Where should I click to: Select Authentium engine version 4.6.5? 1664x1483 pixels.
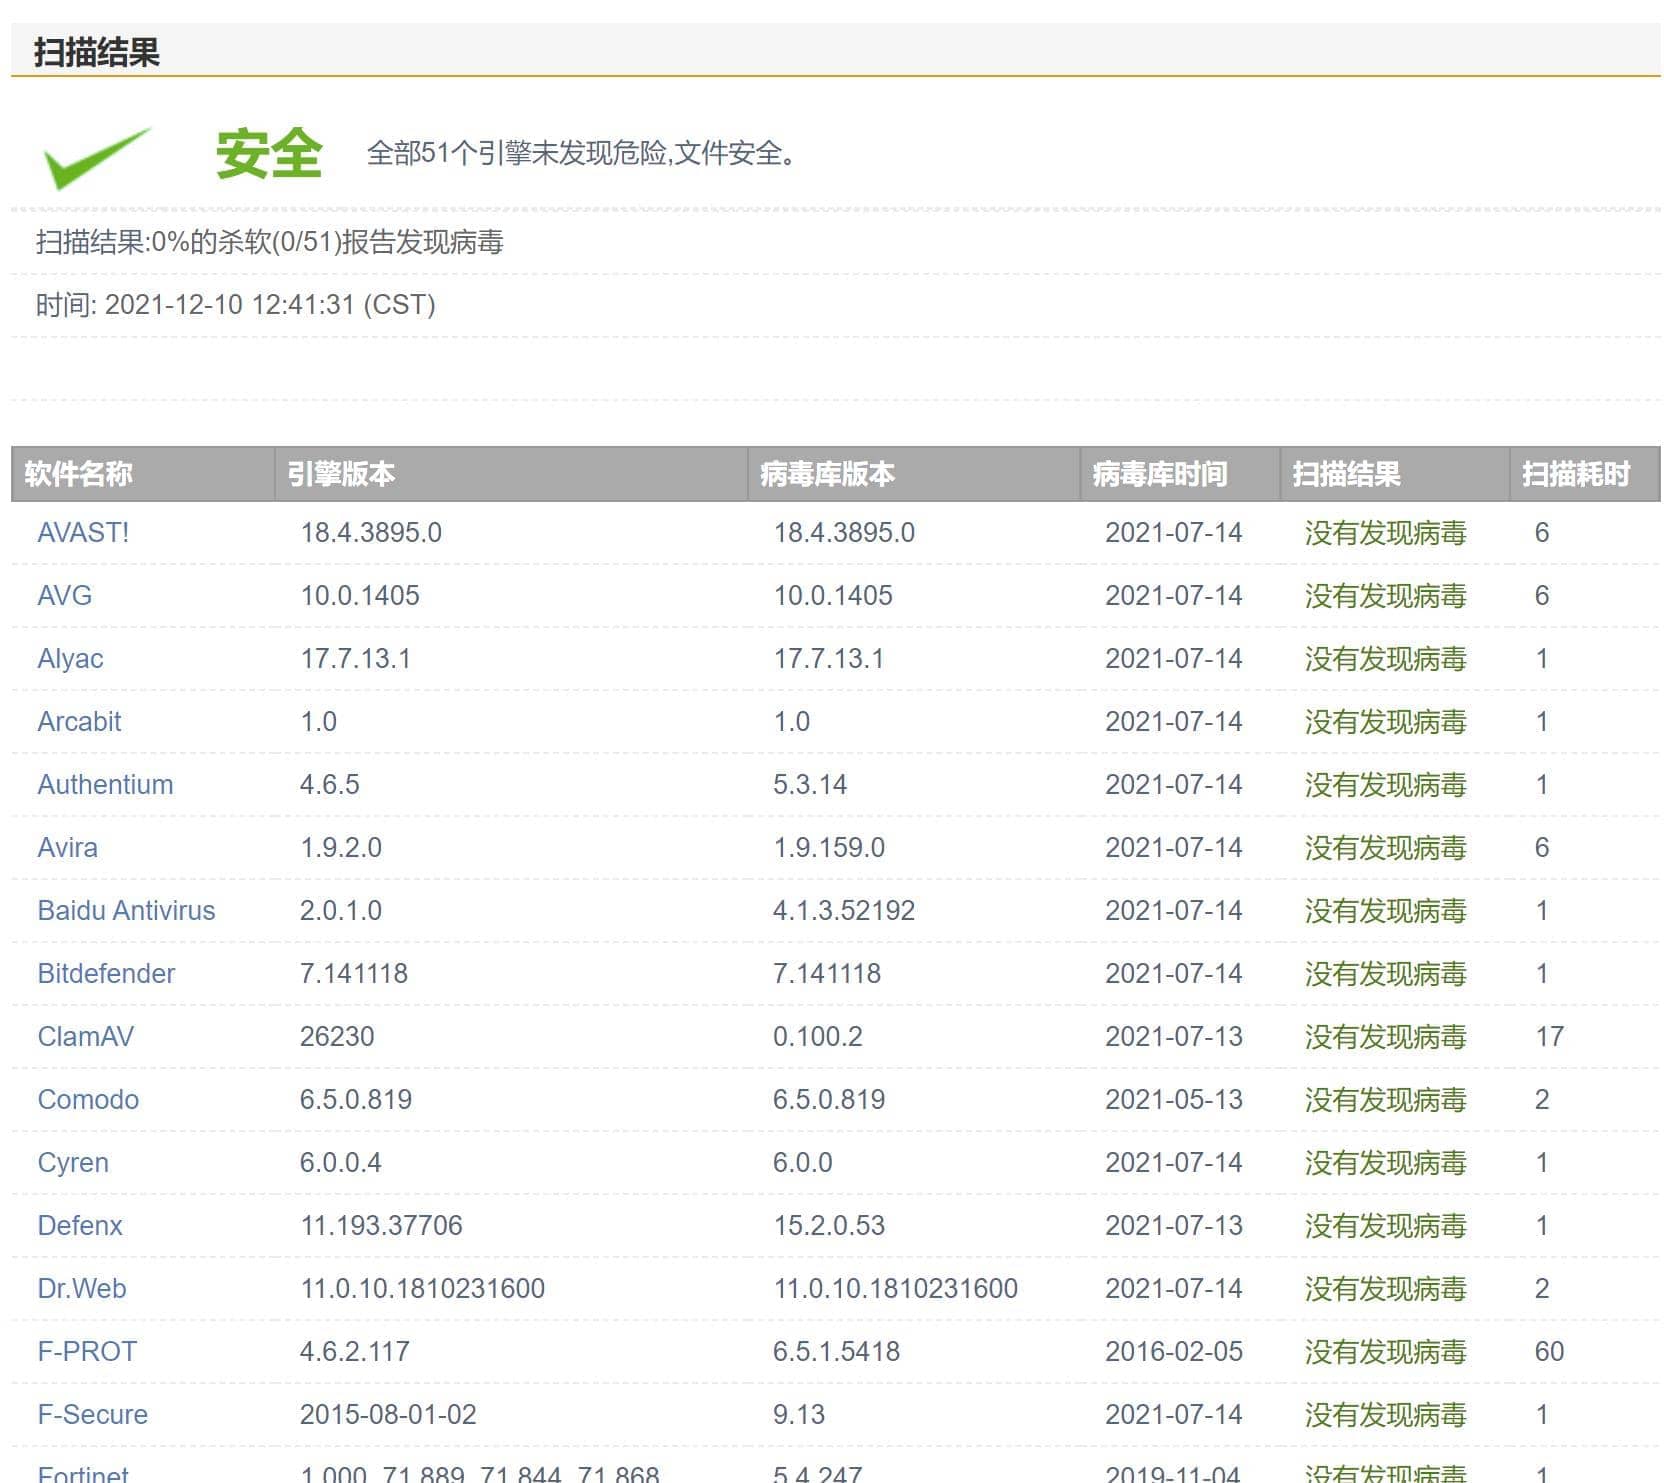(329, 784)
